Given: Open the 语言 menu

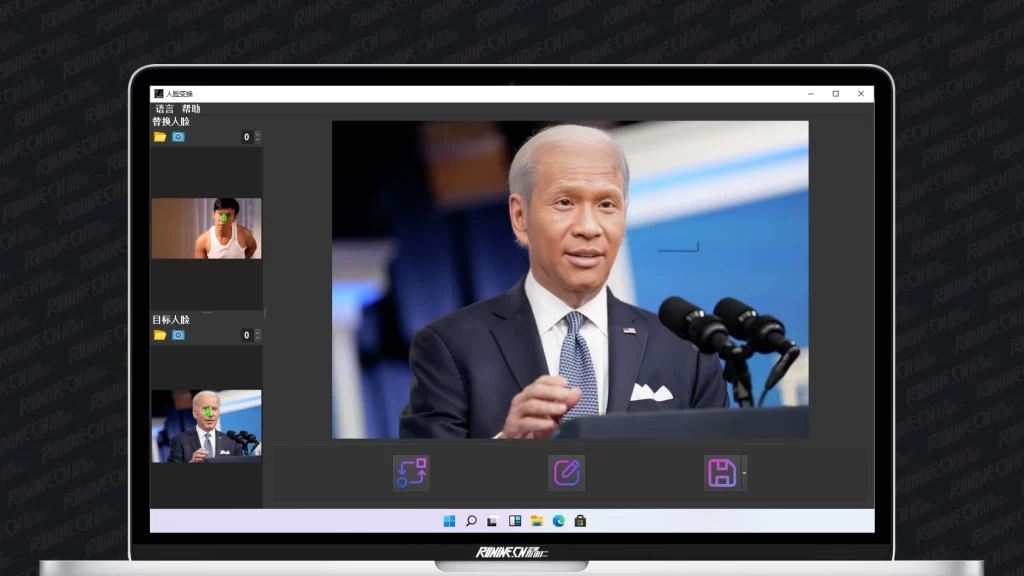Looking at the screenshot, I should click(164, 108).
